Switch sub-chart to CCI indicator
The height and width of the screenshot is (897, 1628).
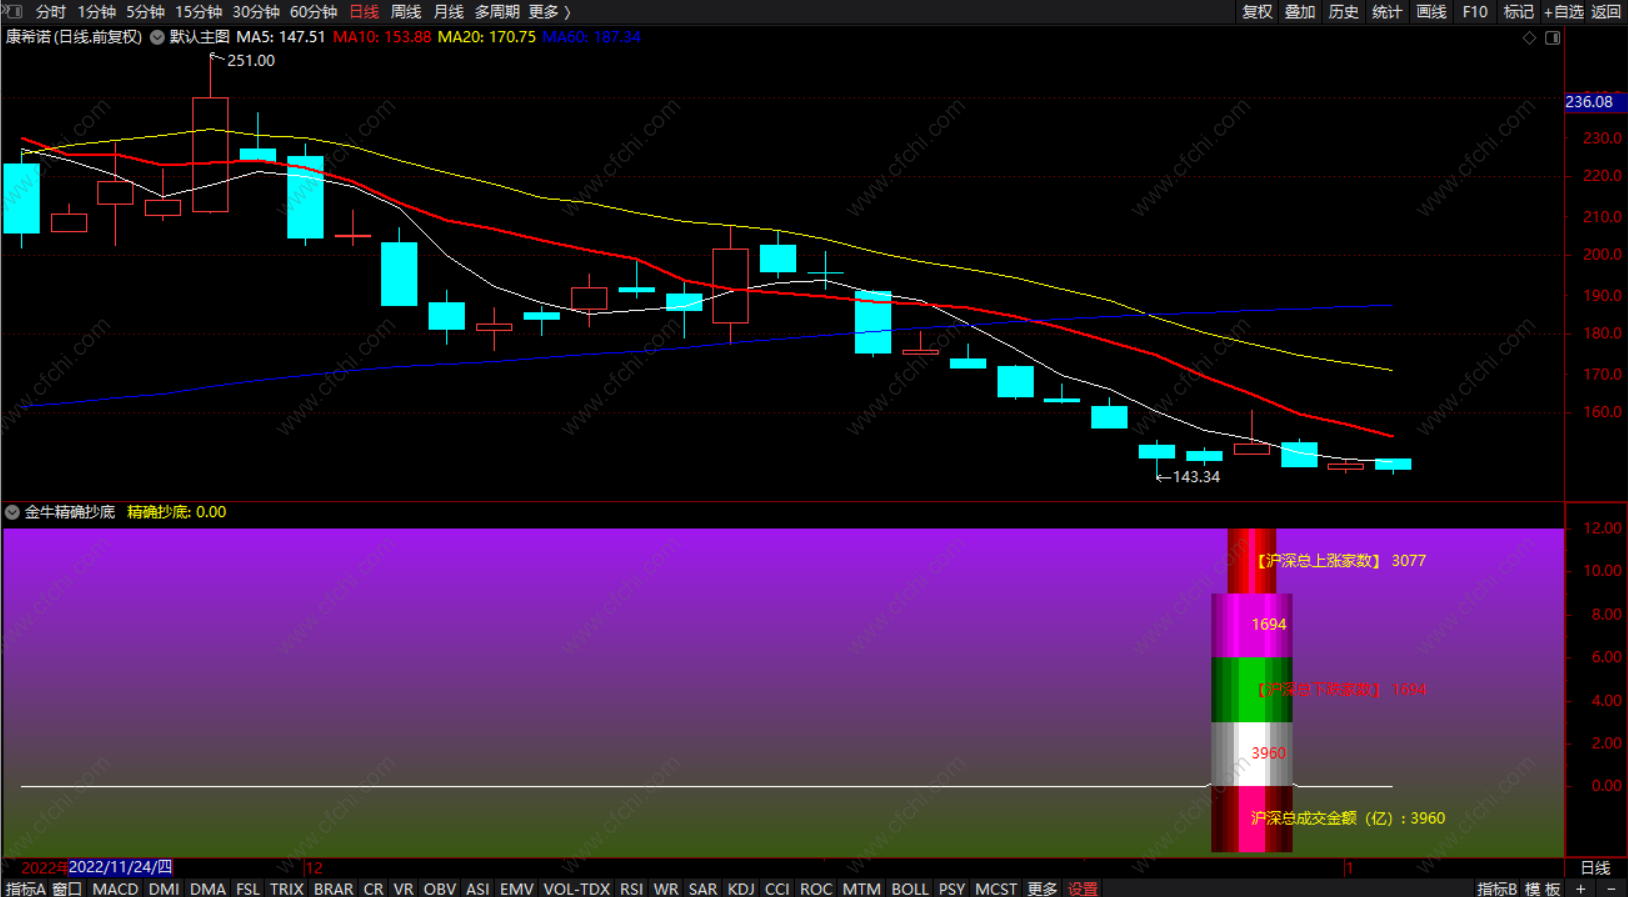(x=777, y=888)
